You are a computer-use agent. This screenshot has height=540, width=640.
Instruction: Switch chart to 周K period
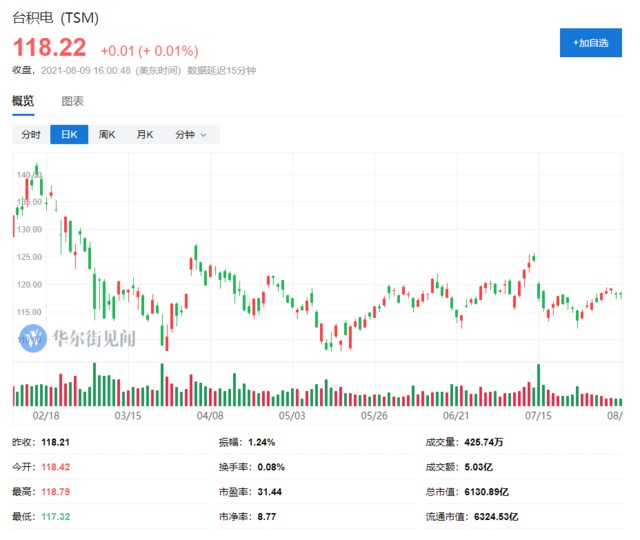point(107,135)
